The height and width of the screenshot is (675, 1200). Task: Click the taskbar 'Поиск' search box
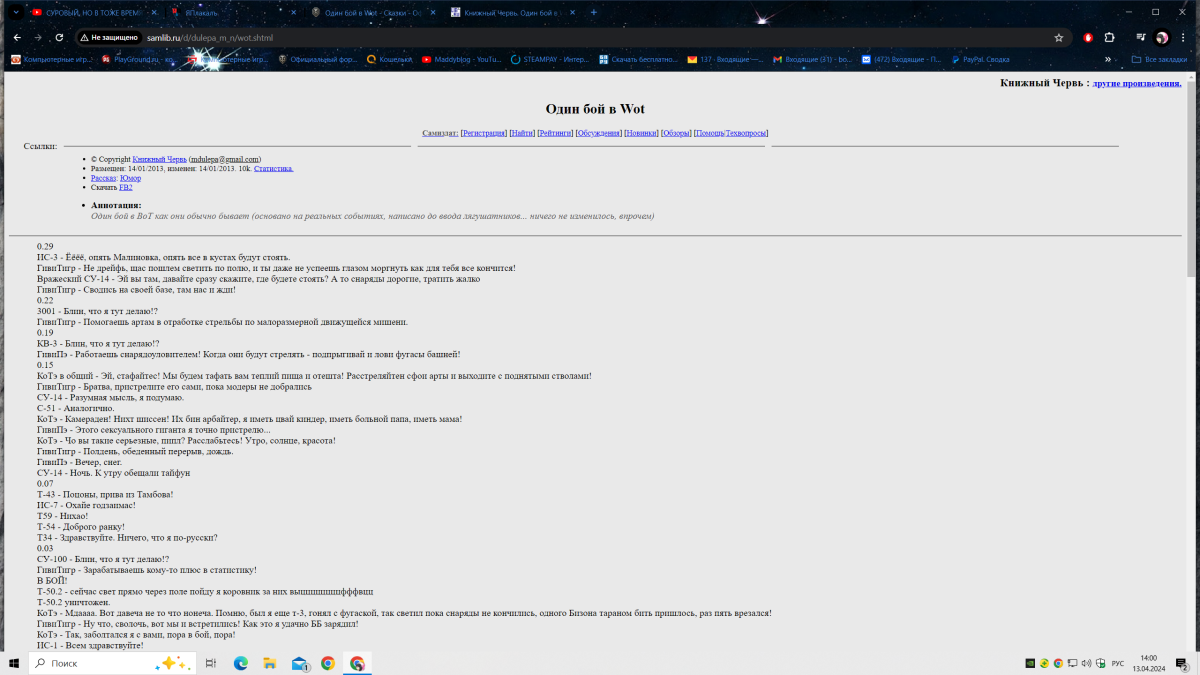tap(113, 663)
